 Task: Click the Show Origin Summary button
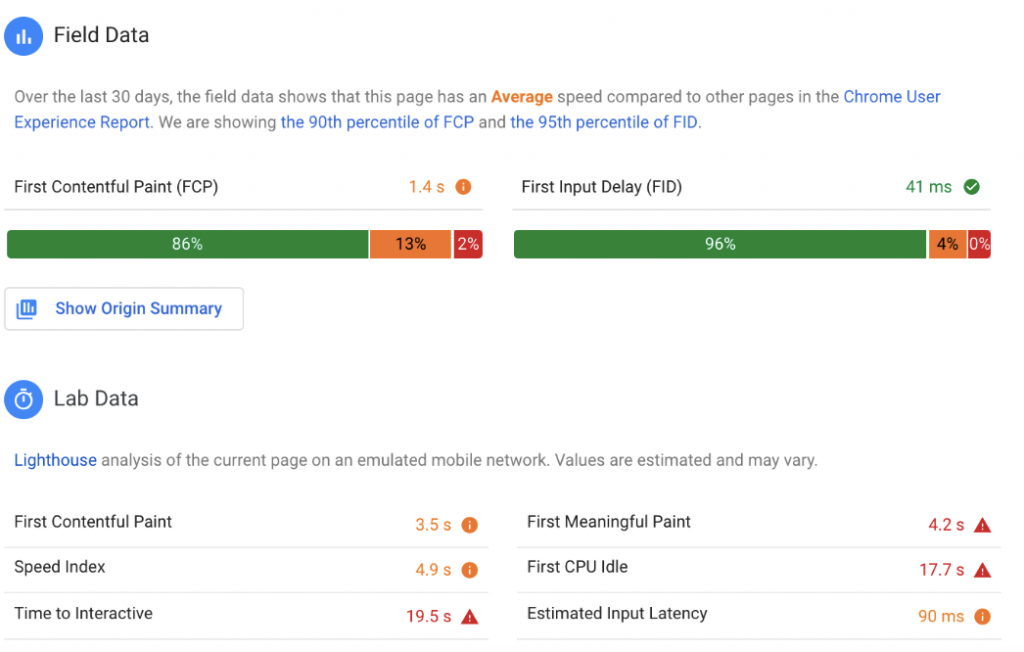[x=124, y=308]
